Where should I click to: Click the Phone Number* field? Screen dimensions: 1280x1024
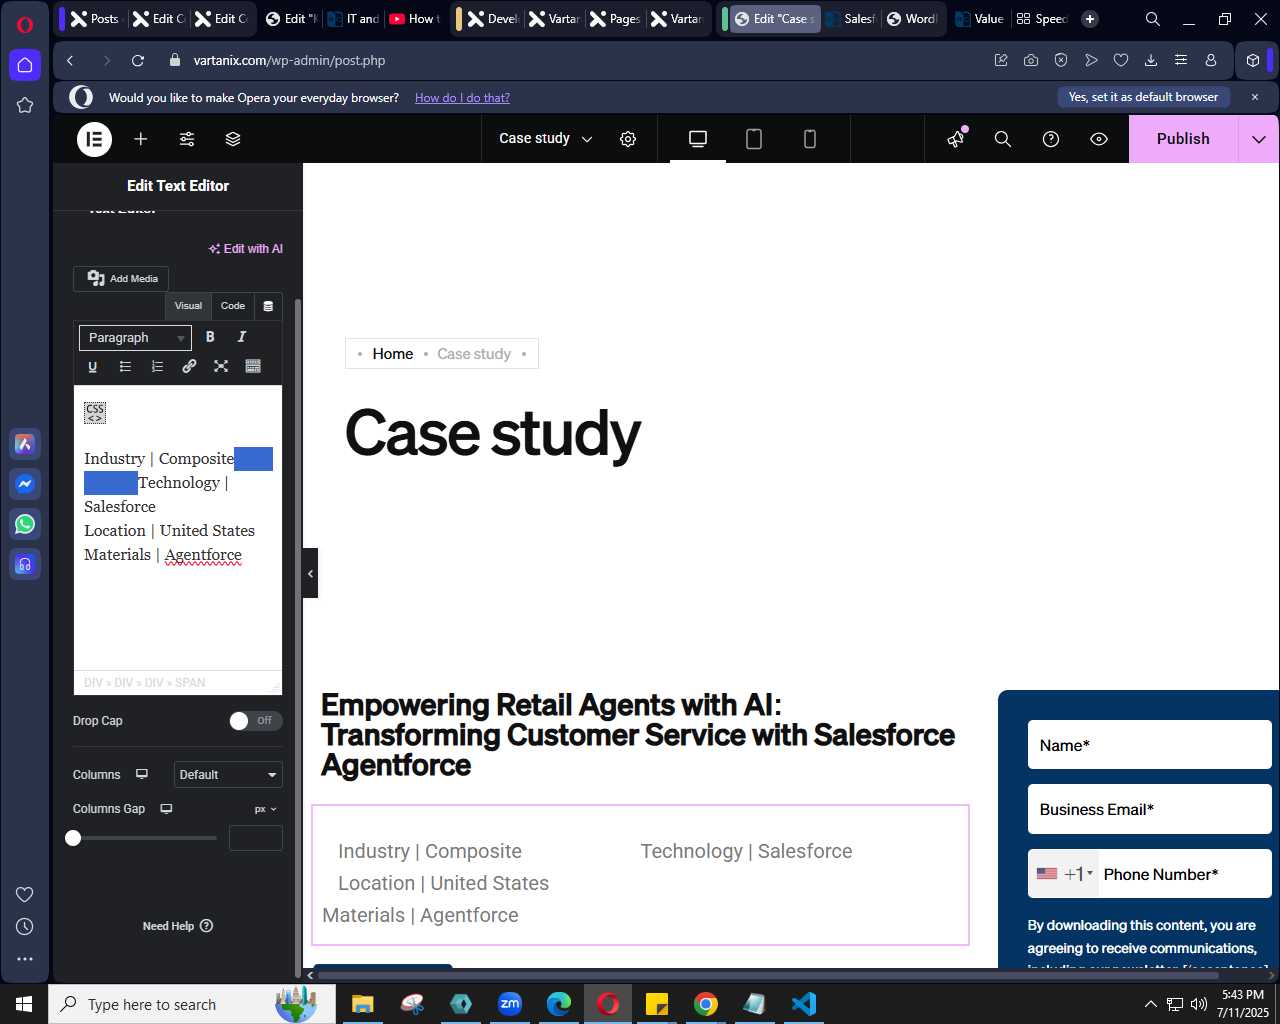(x=1185, y=874)
